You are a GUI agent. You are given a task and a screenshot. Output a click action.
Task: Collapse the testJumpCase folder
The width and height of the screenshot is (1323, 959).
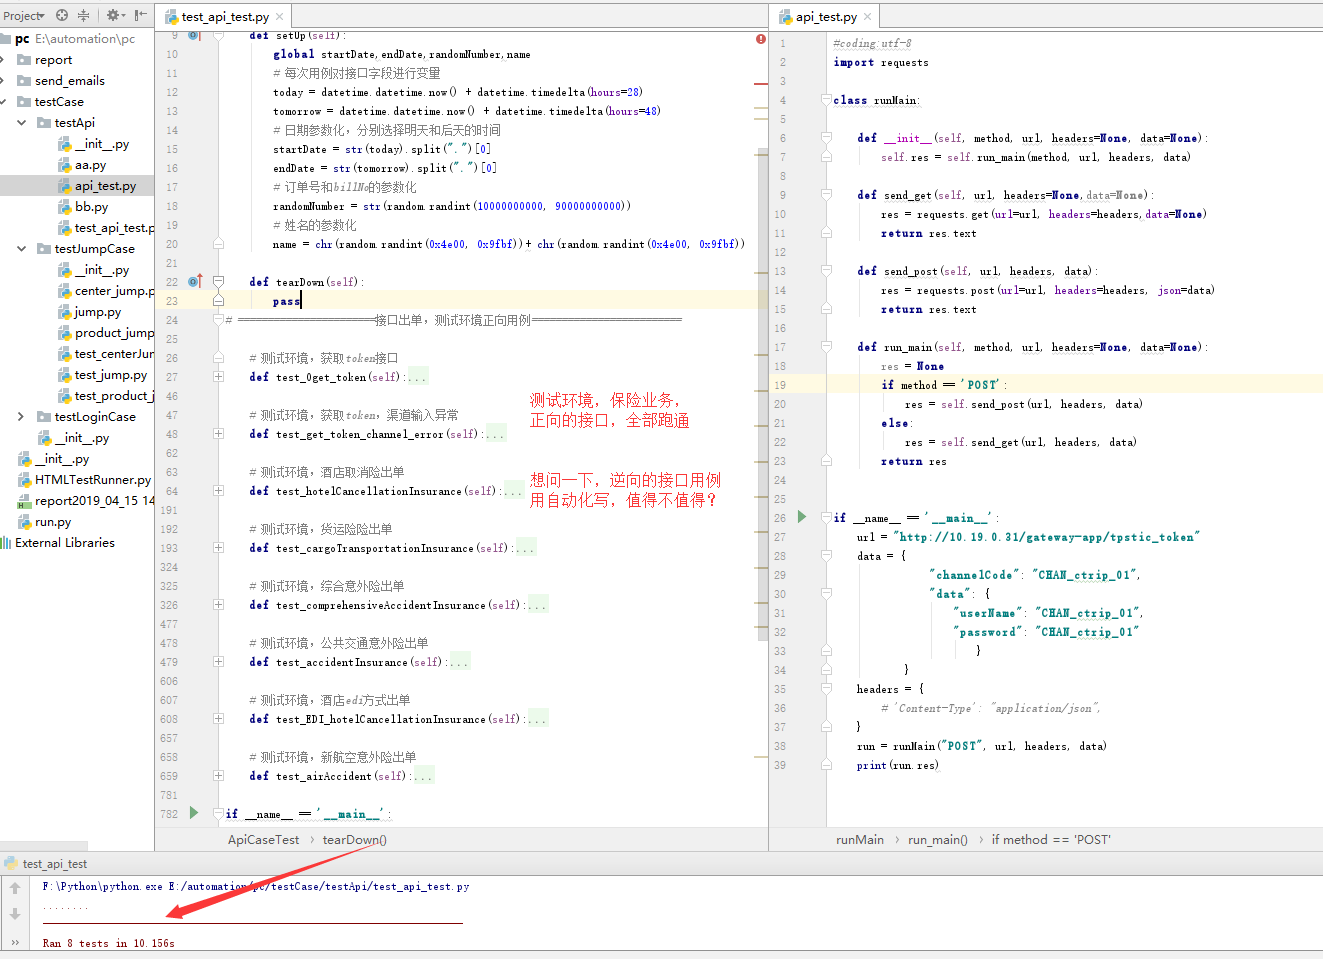(x=22, y=249)
